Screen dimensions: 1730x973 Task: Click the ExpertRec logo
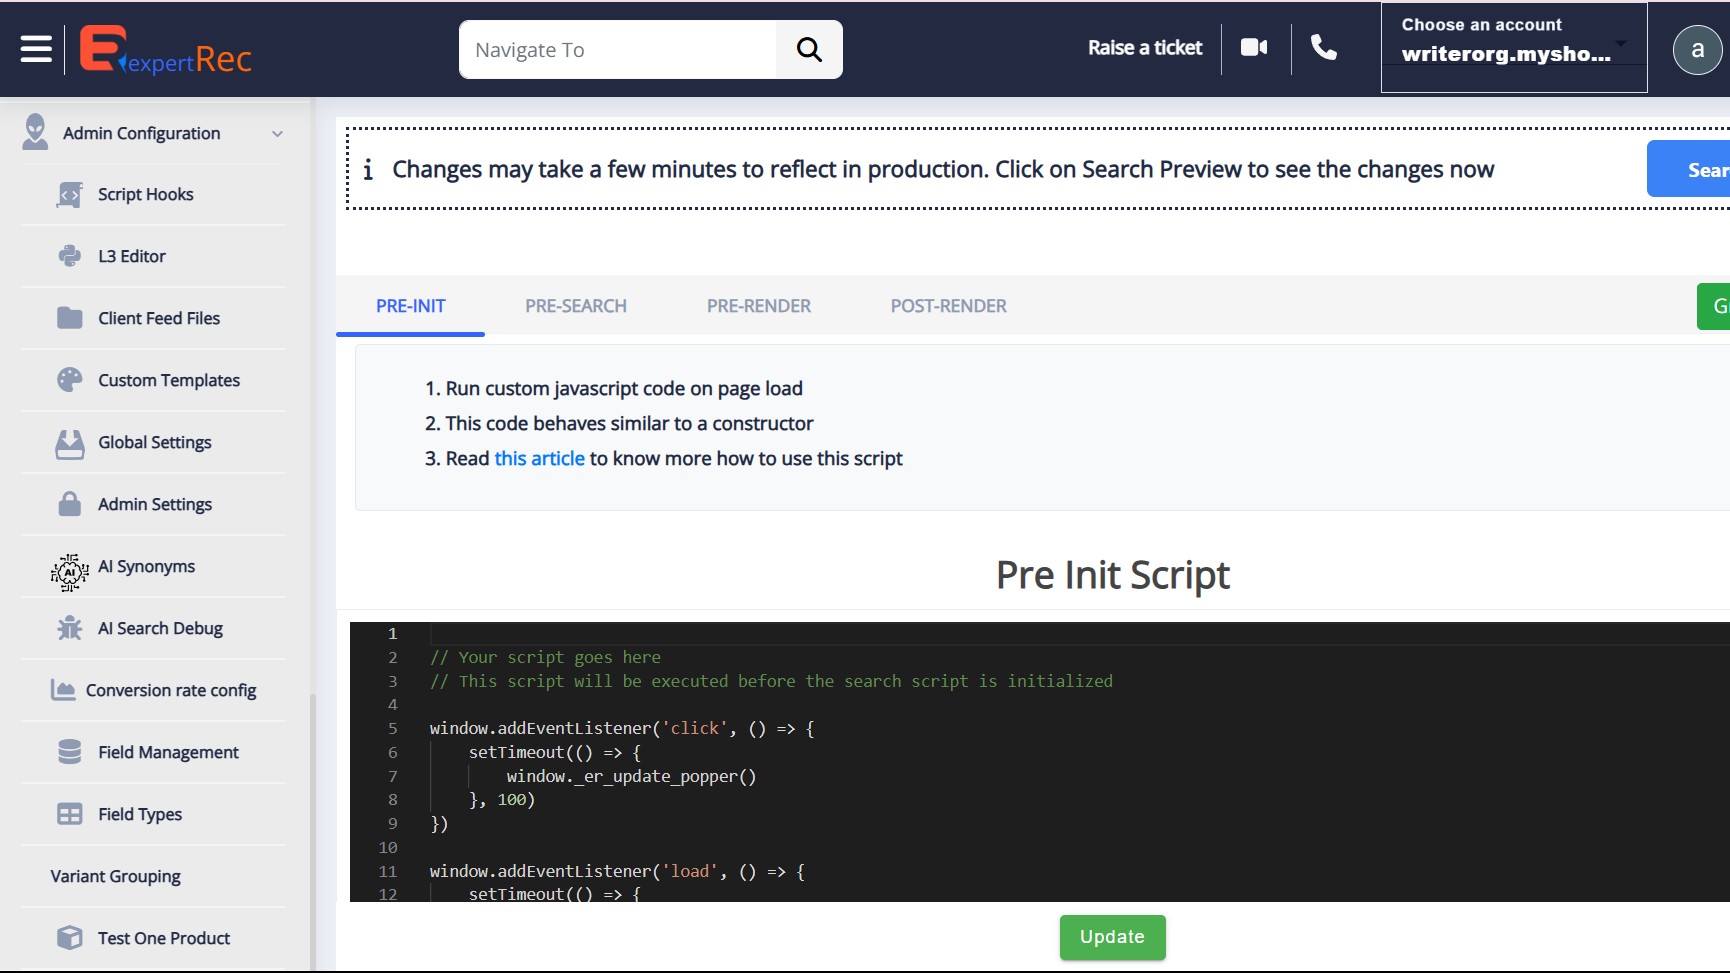click(166, 50)
